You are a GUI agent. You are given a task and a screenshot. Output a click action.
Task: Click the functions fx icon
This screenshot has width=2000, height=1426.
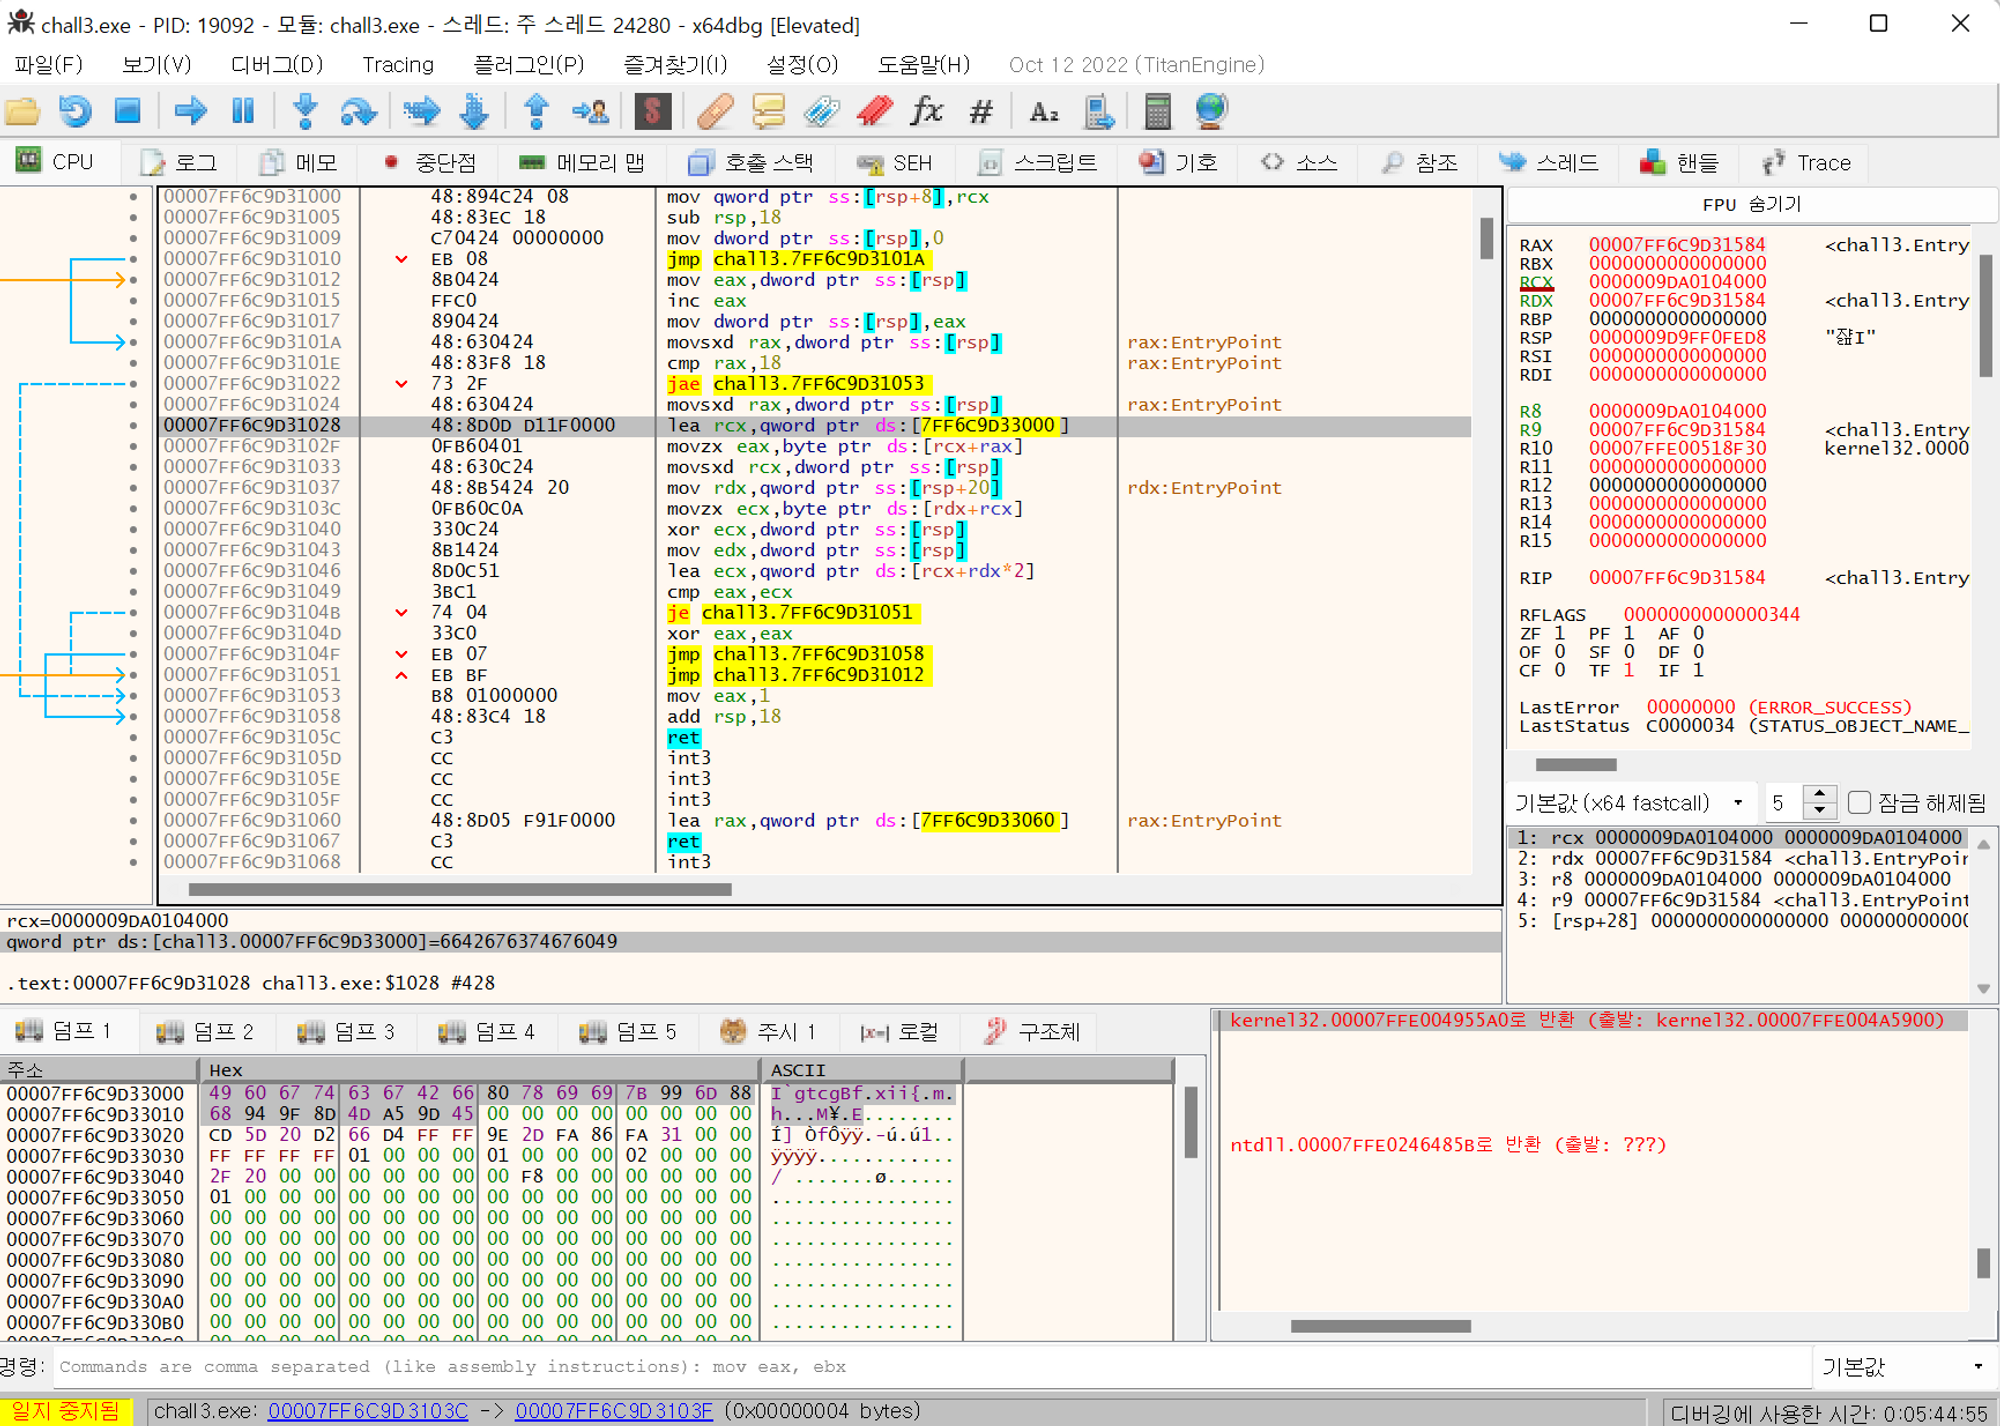[926, 111]
